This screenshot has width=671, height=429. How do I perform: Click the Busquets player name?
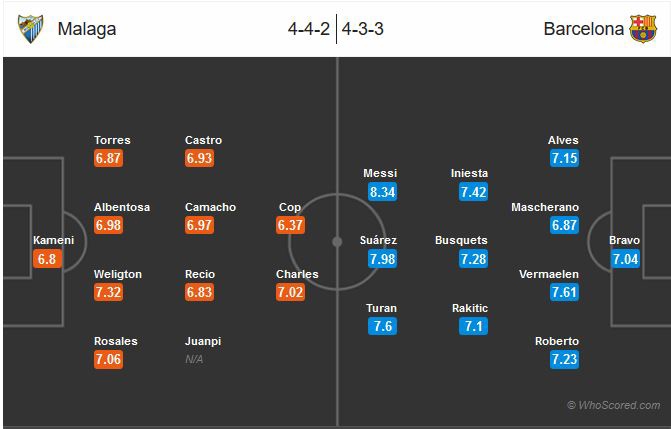(462, 240)
